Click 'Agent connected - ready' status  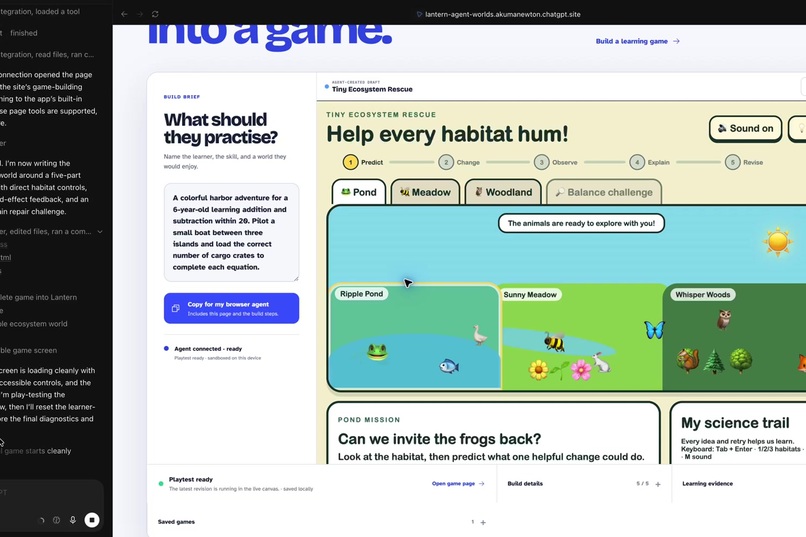pyautogui.click(x=208, y=349)
